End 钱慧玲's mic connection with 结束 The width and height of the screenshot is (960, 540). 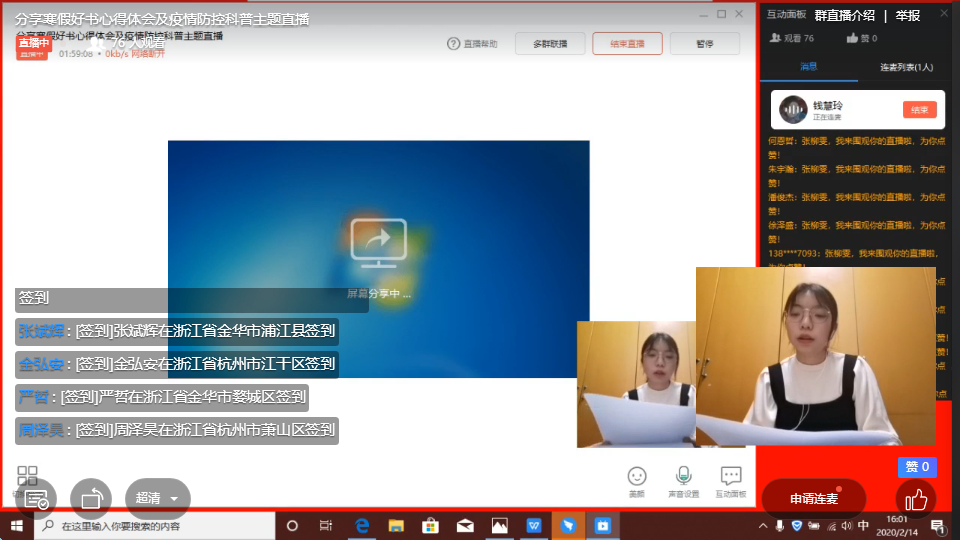coord(919,110)
